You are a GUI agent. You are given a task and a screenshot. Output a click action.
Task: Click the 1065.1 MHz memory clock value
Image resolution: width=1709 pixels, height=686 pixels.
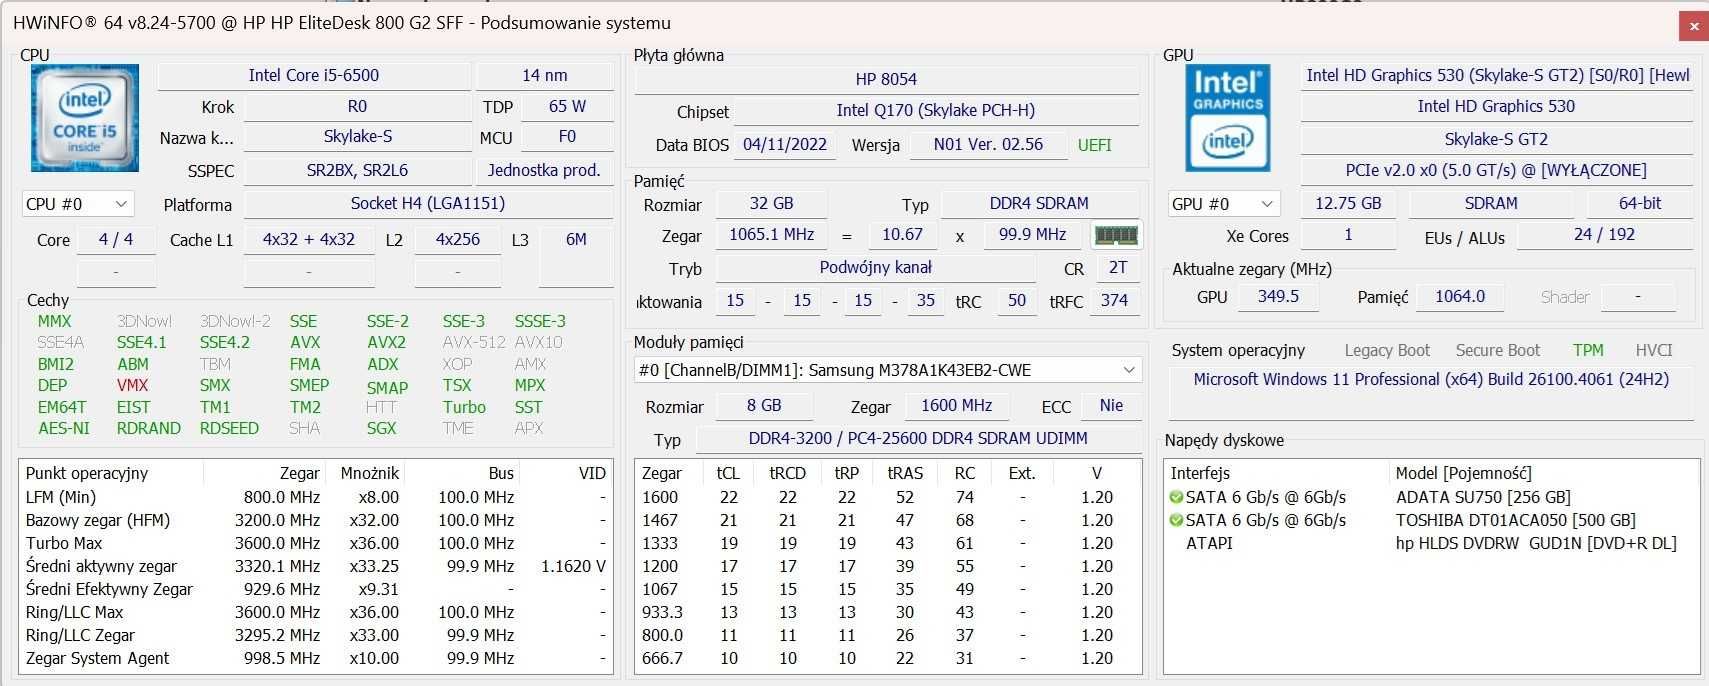pos(771,235)
